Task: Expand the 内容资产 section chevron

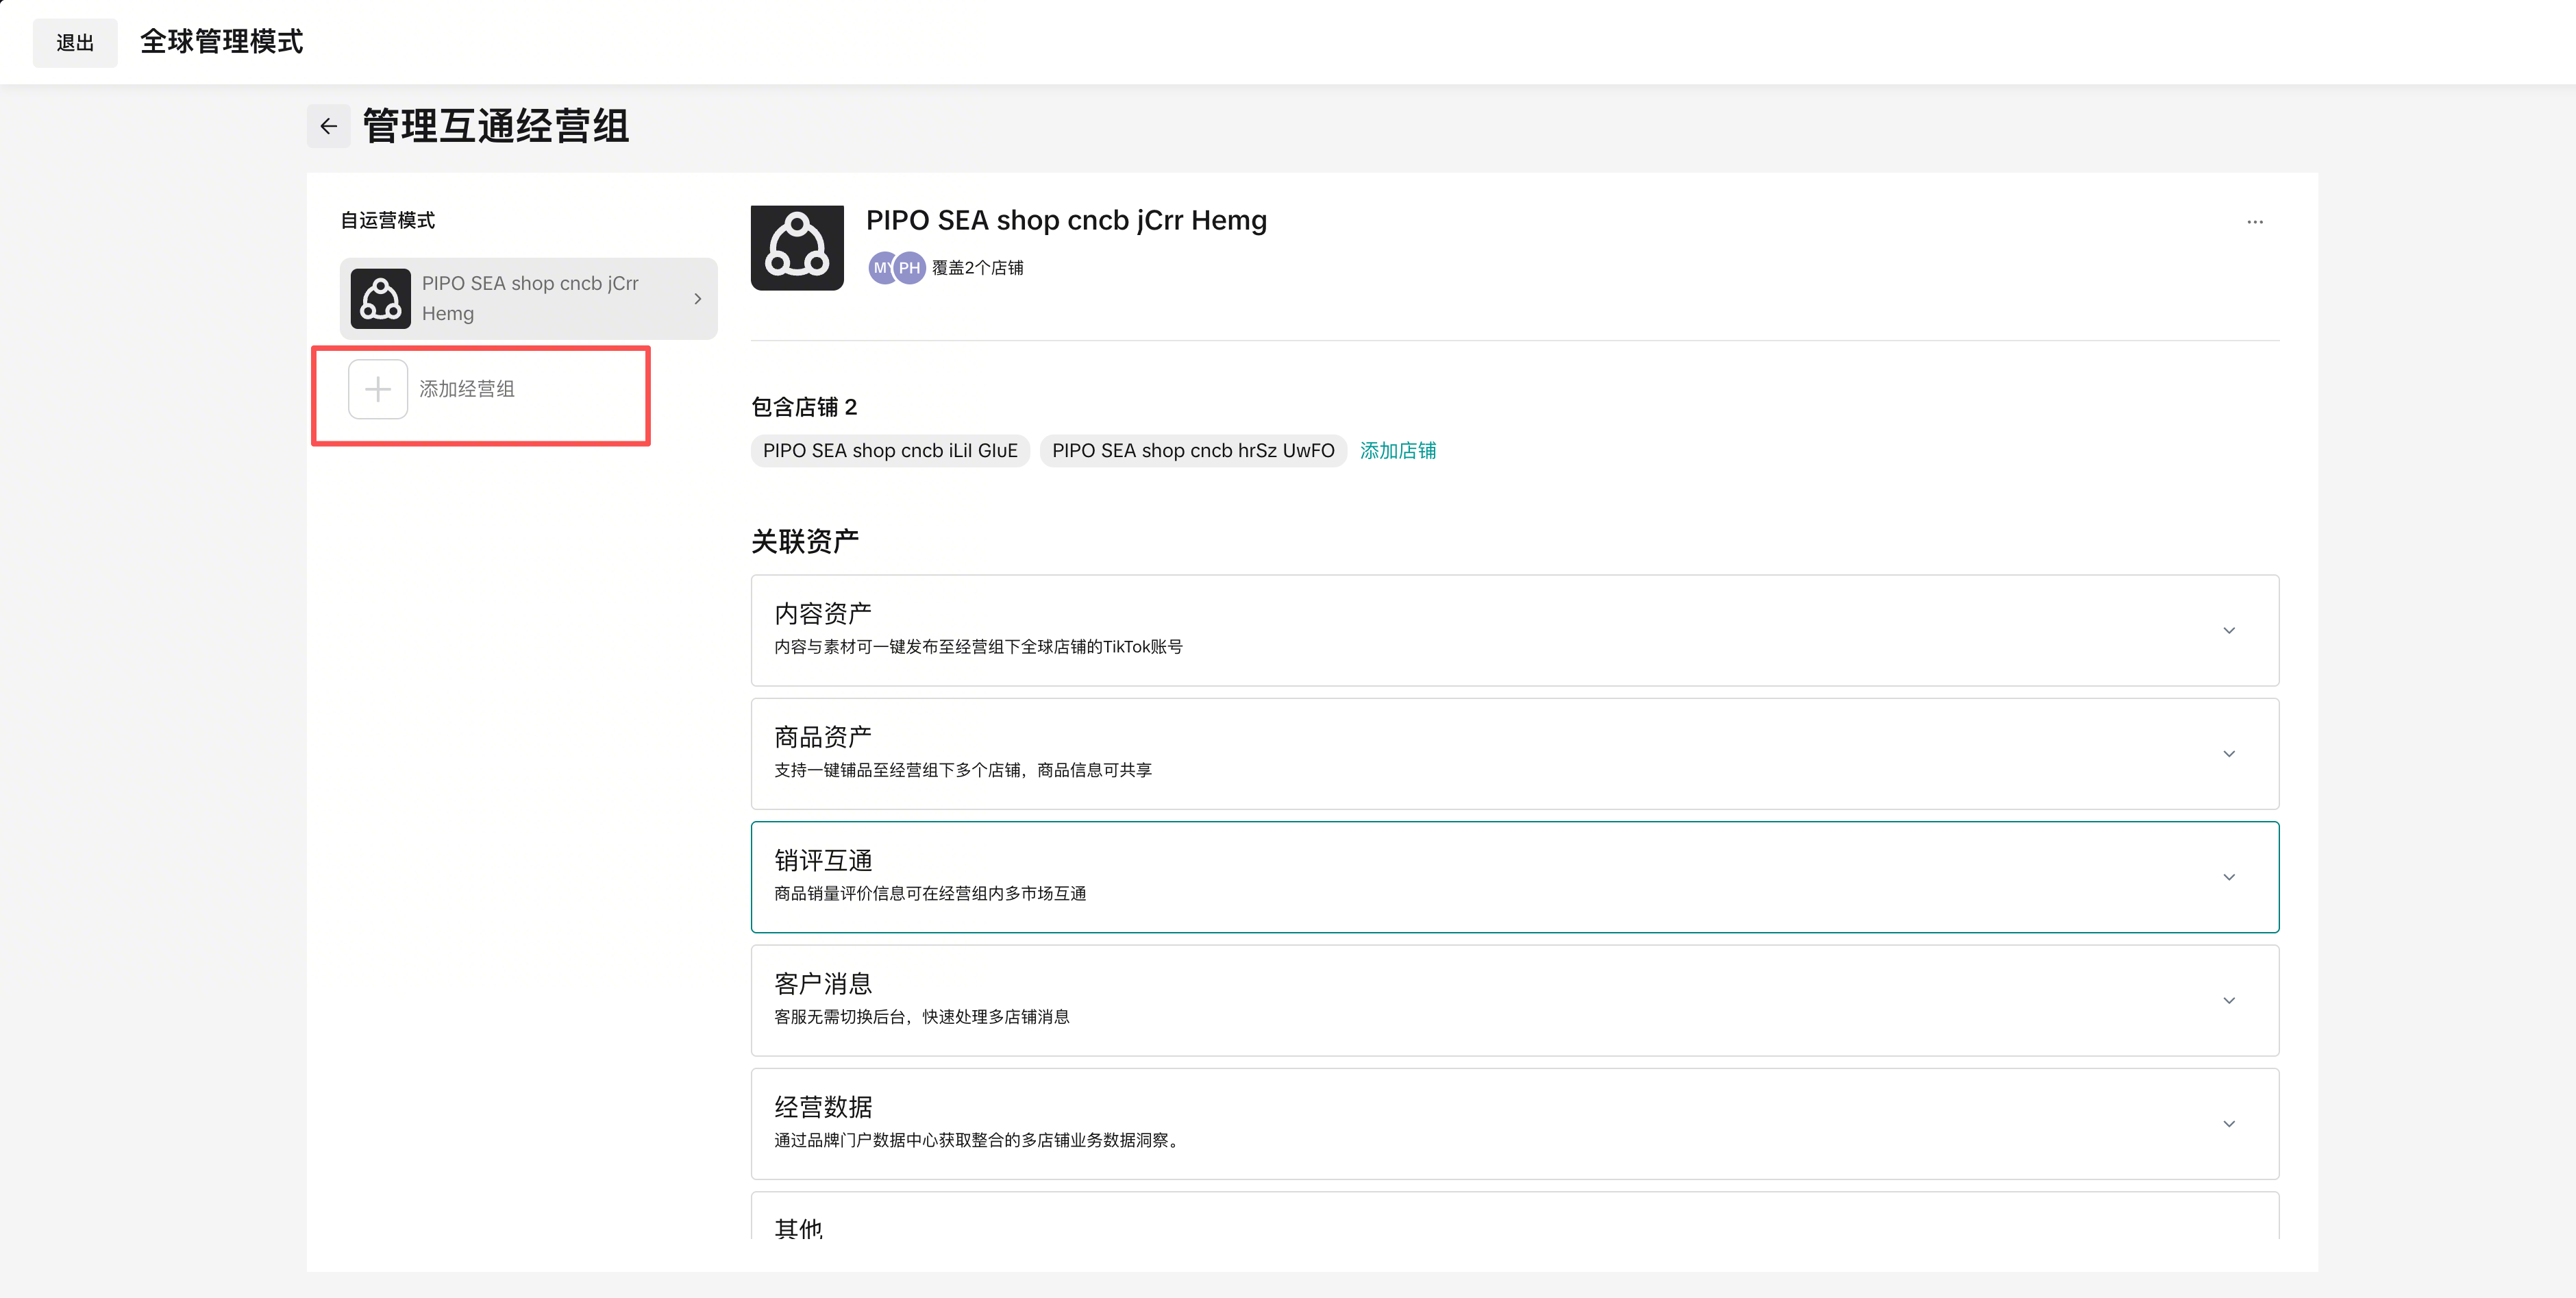Action: (2229, 630)
